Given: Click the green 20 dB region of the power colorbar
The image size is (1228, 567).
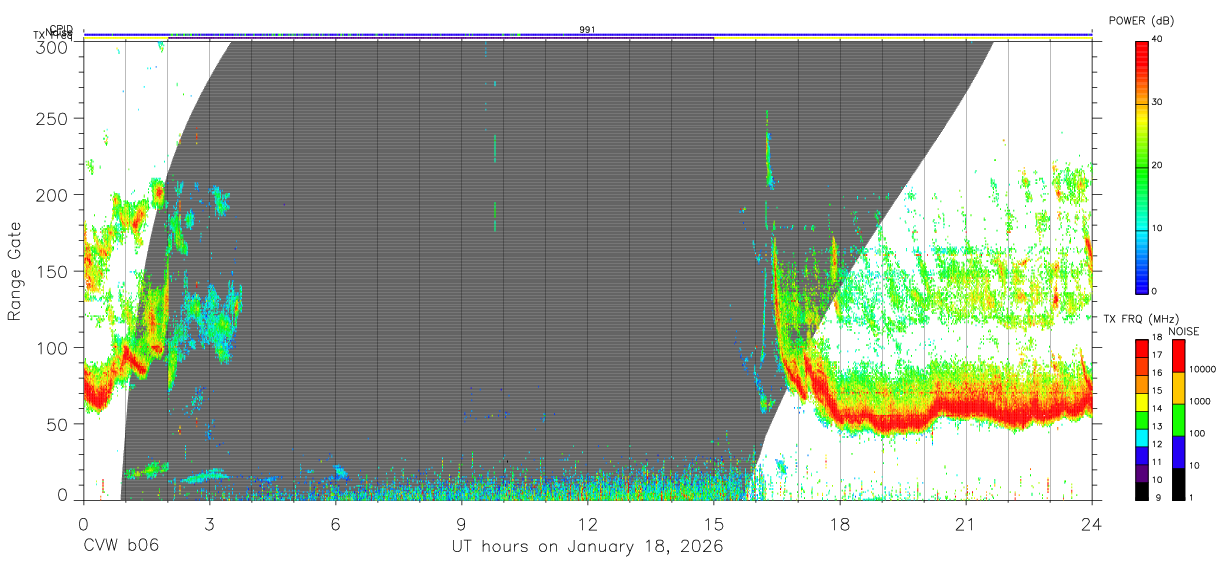Looking at the screenshot, I should pos(1142,166).
